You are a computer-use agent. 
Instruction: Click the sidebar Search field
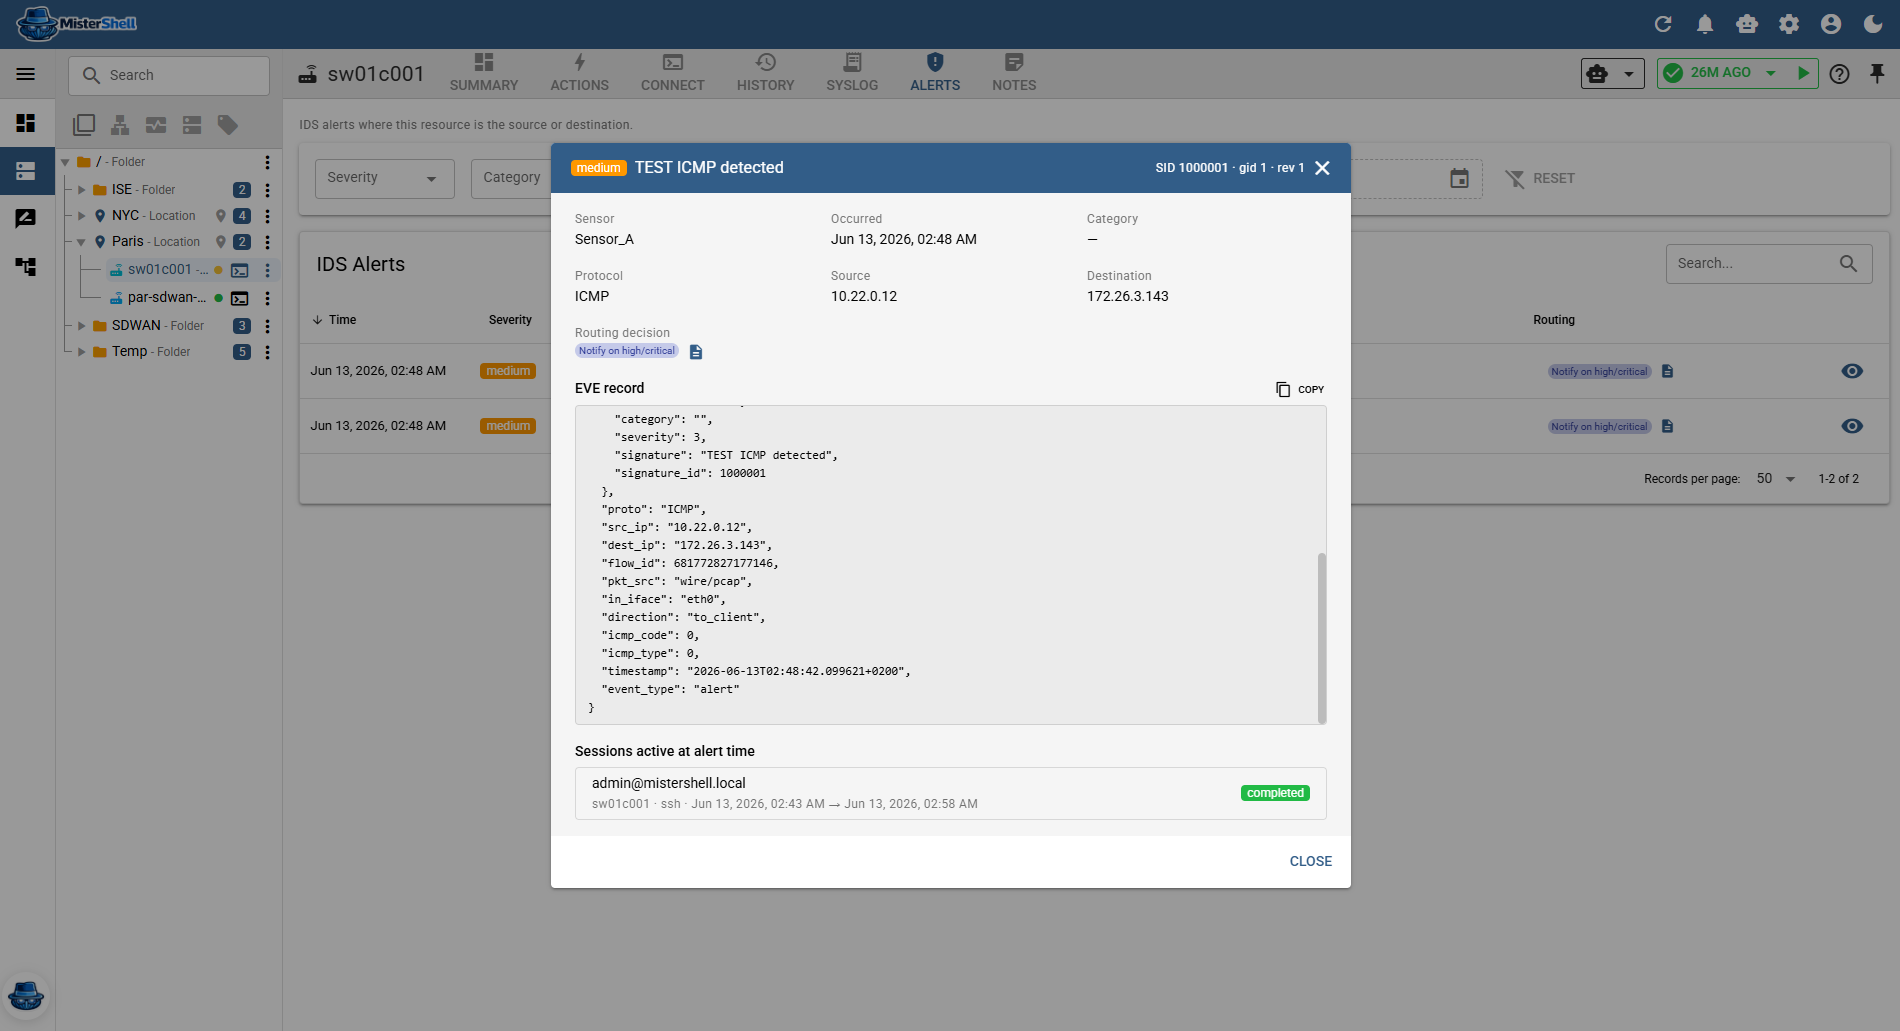point(169,75)
